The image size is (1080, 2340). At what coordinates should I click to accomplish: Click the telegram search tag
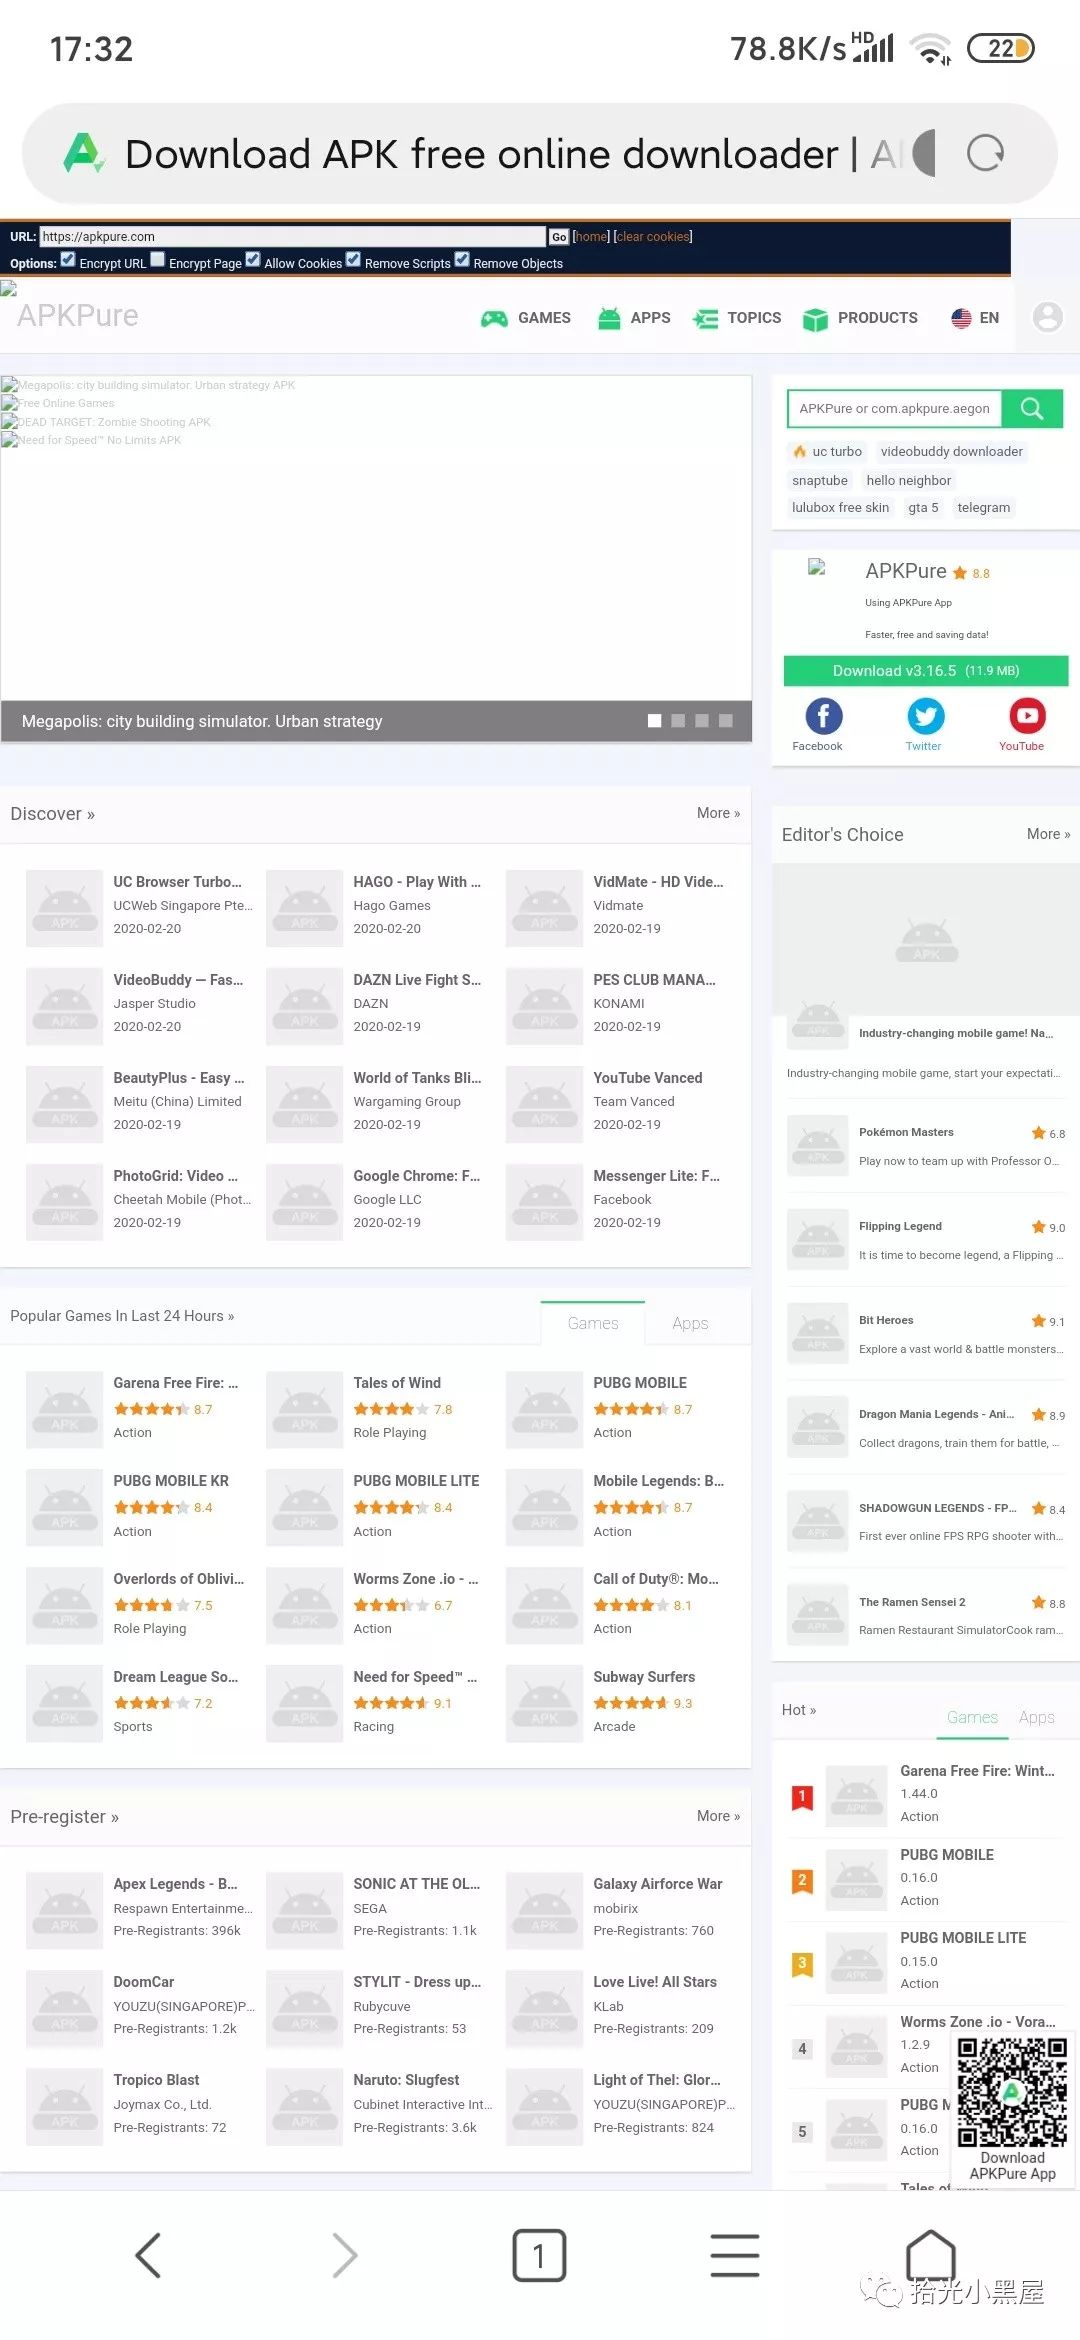coord(984,508)
